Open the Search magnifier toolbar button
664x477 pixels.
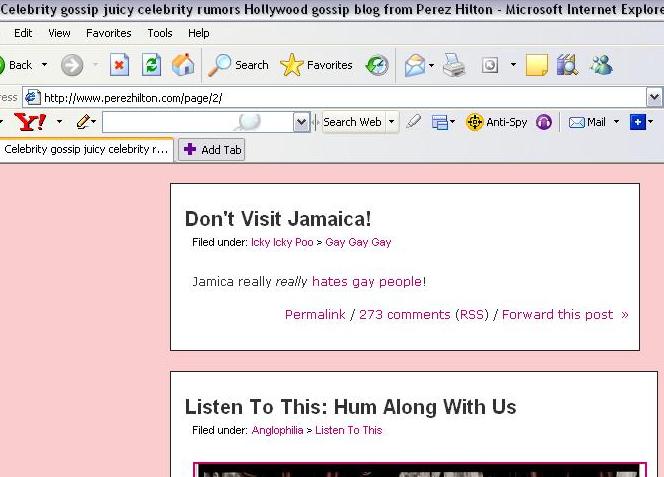point(238,65)
